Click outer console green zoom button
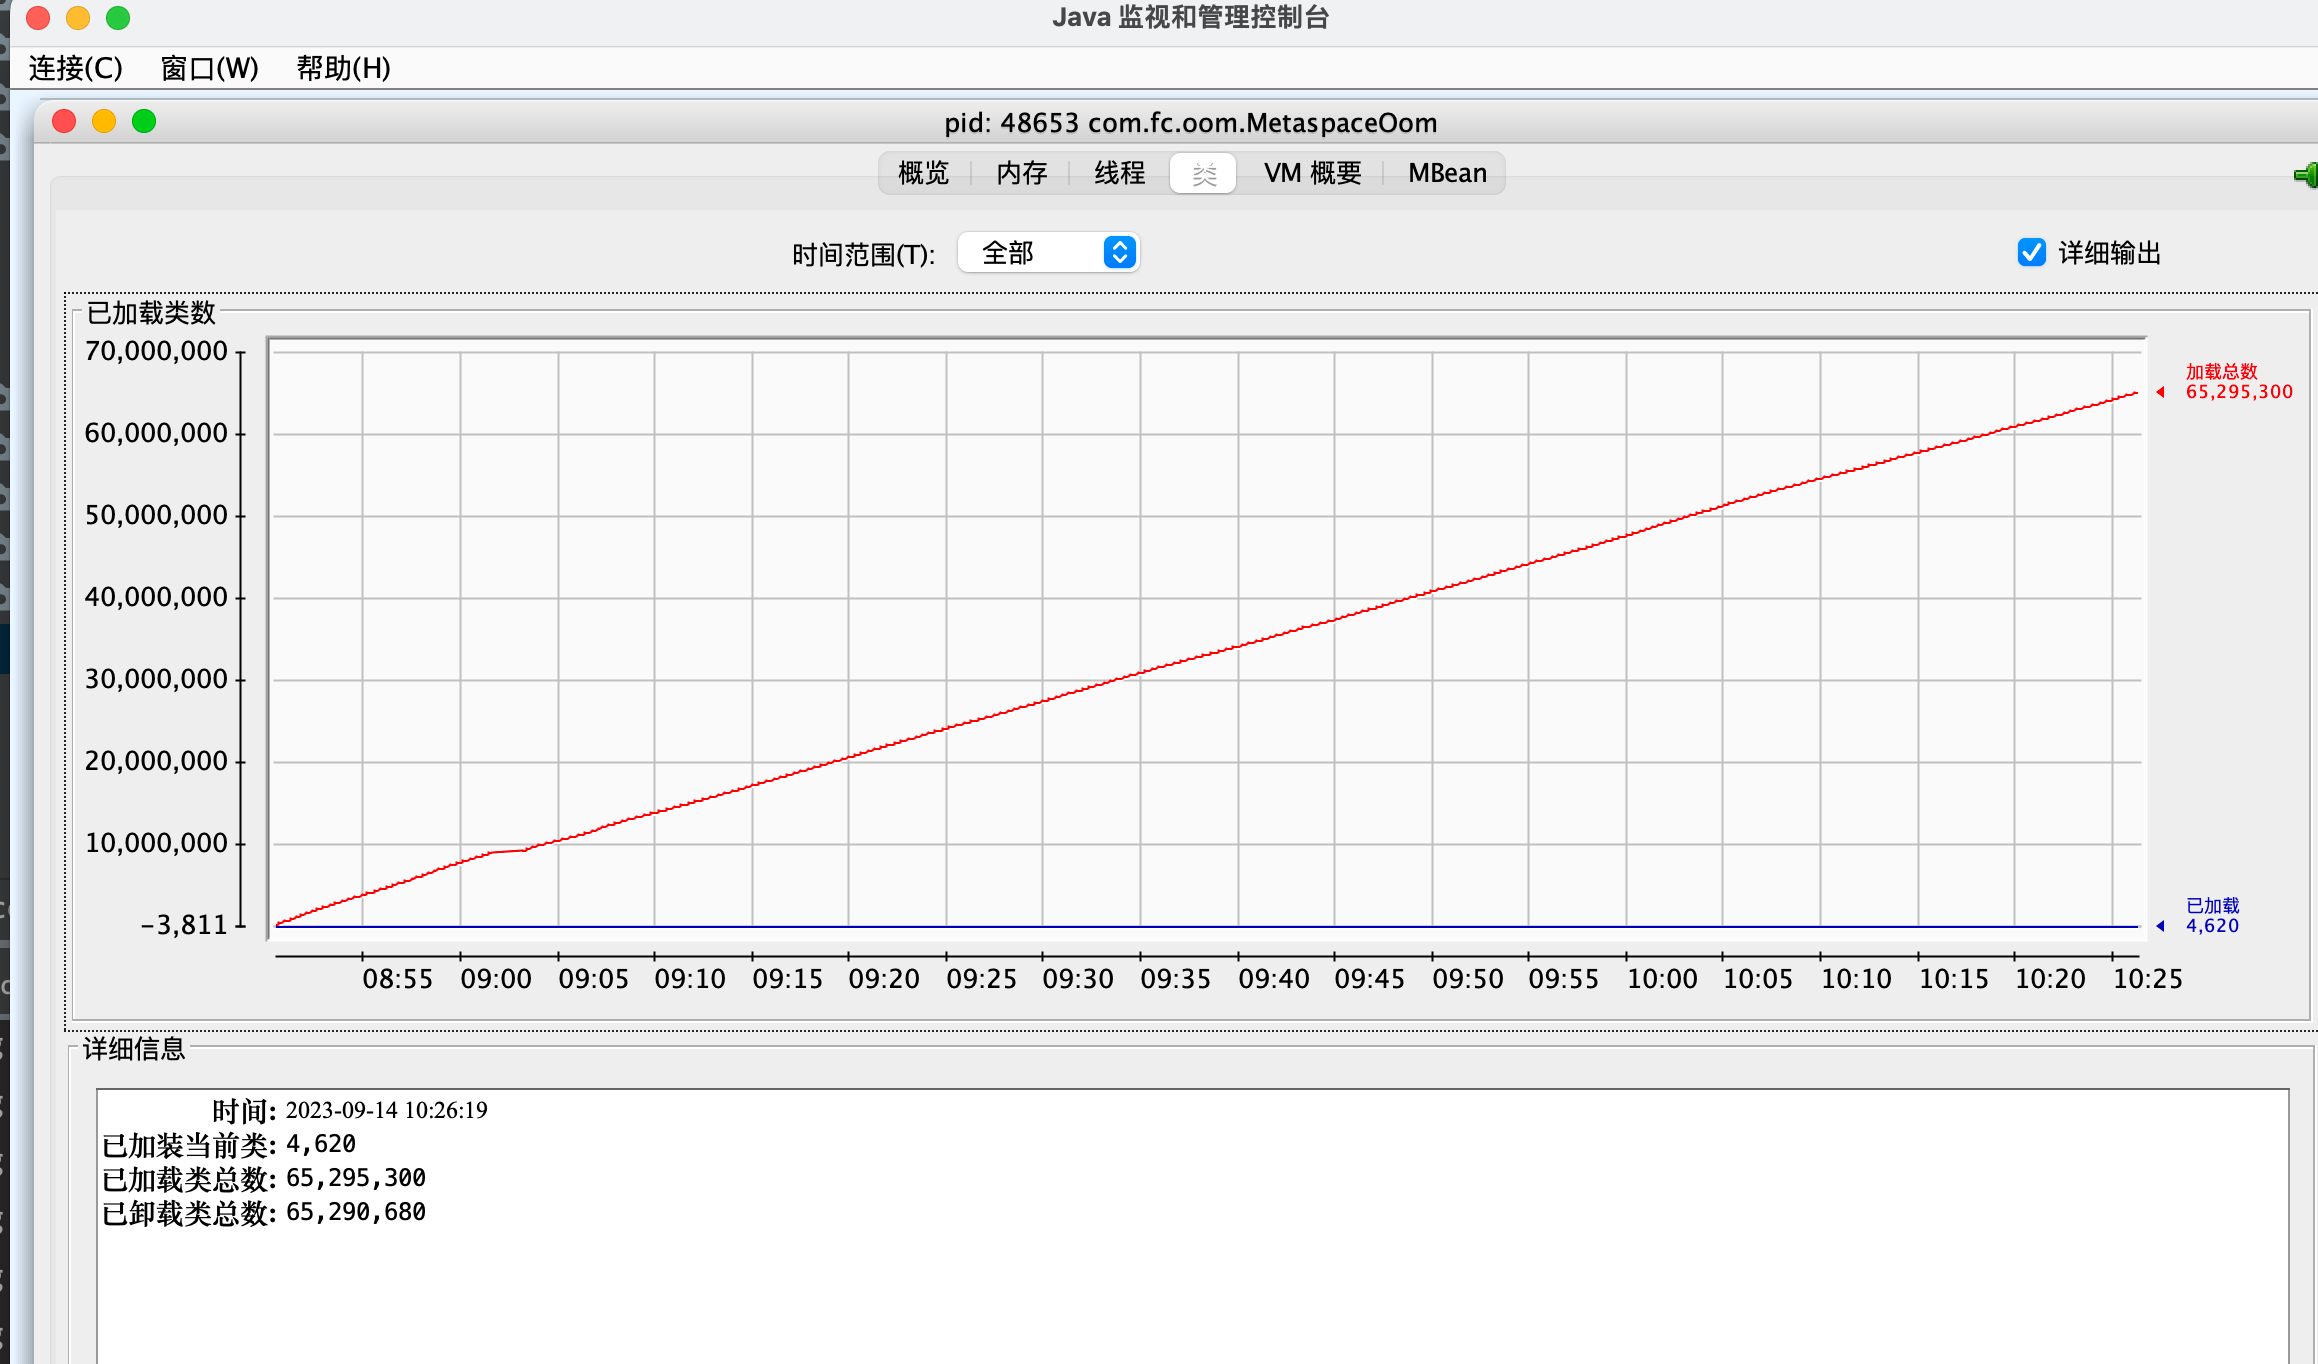The width and height of the screenshot is (2318, 1364). point(118,18)
